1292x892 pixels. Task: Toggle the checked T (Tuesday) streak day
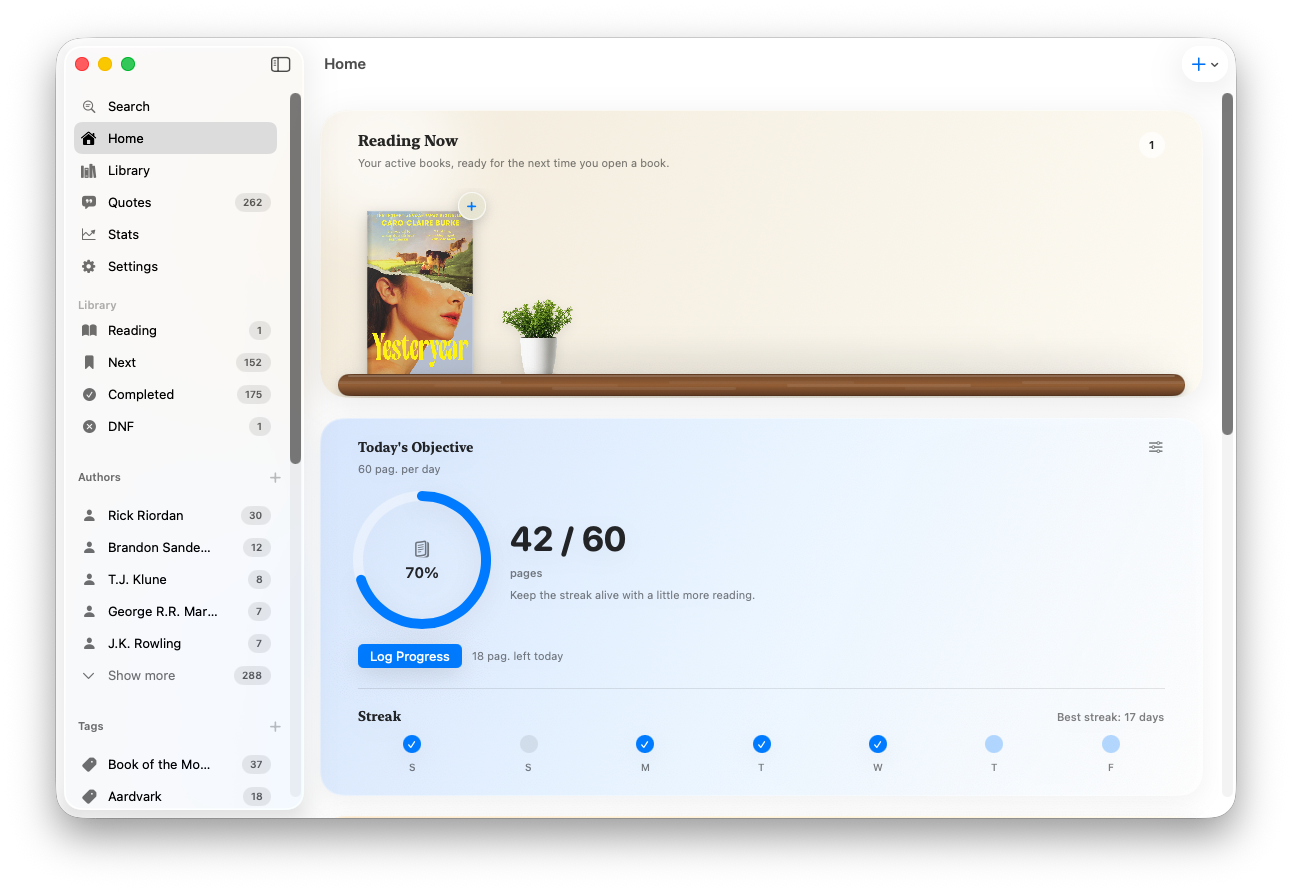click(761, 744)
